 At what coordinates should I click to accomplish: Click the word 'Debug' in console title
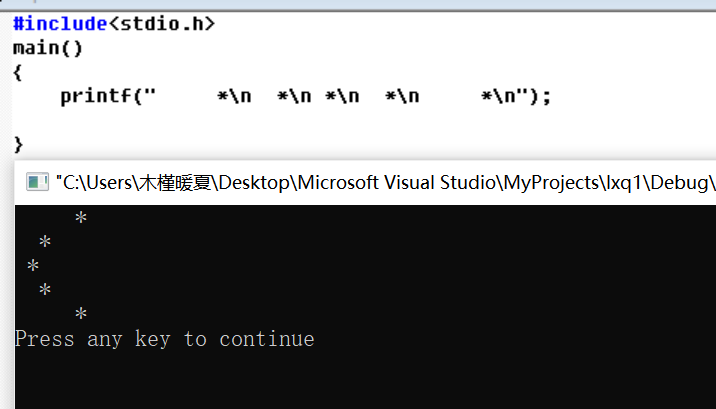pos(678,183)
